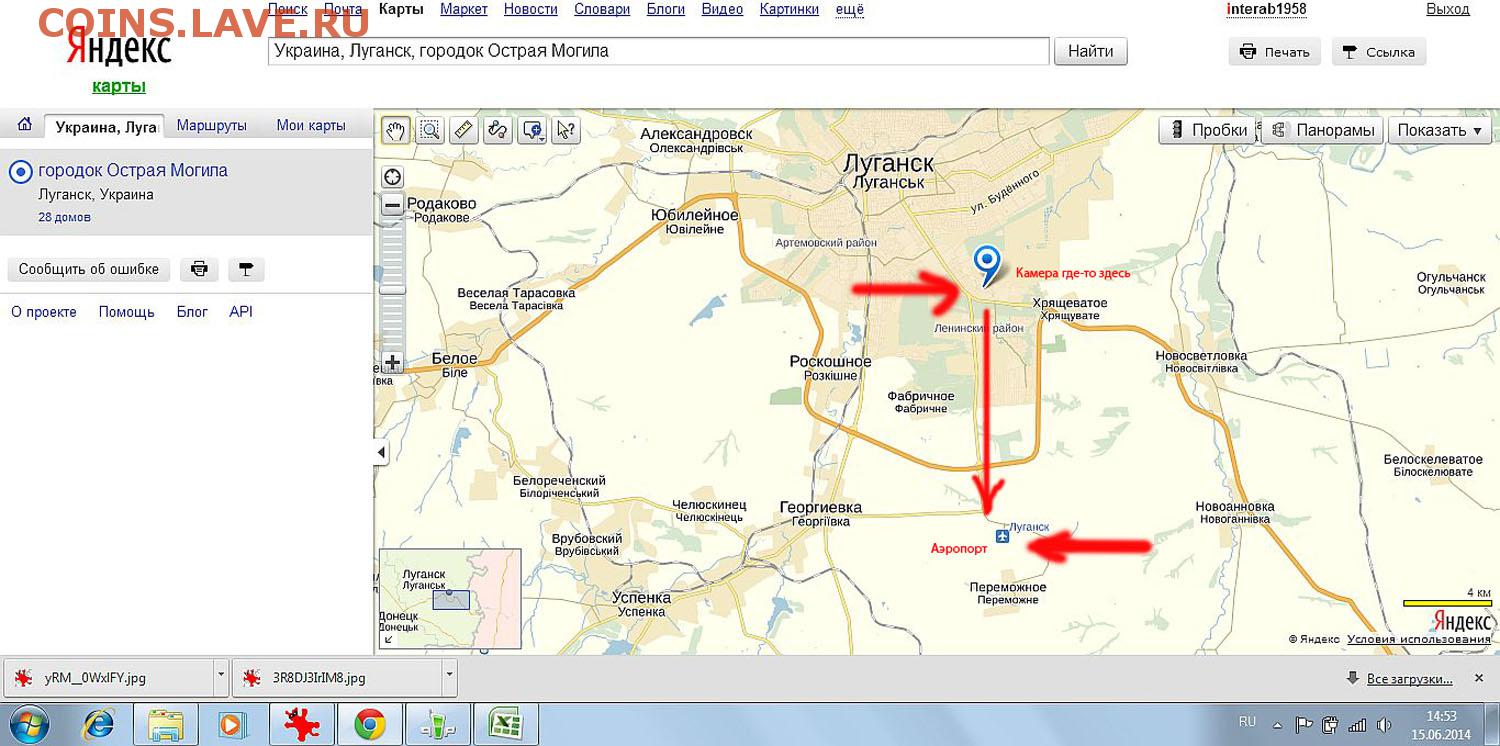Click the zoom slider handle
This screenshot has height=746, width=1500.
click(x=392, y=290)
